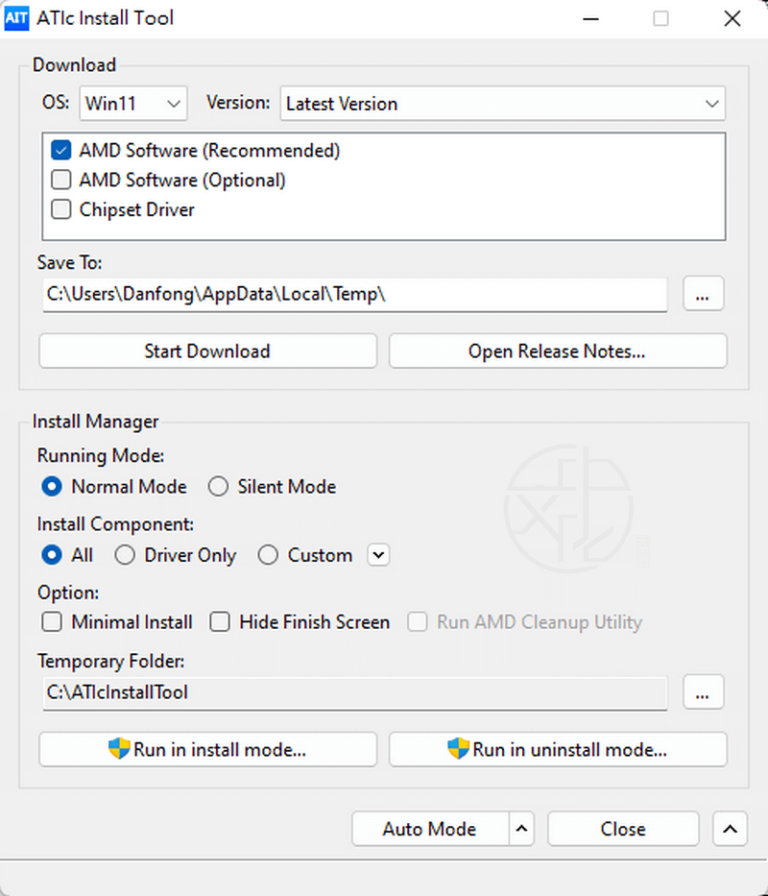768x896 pixels.
Task: Open the OS dropdown showing Win11
Action: pos(132,103)
